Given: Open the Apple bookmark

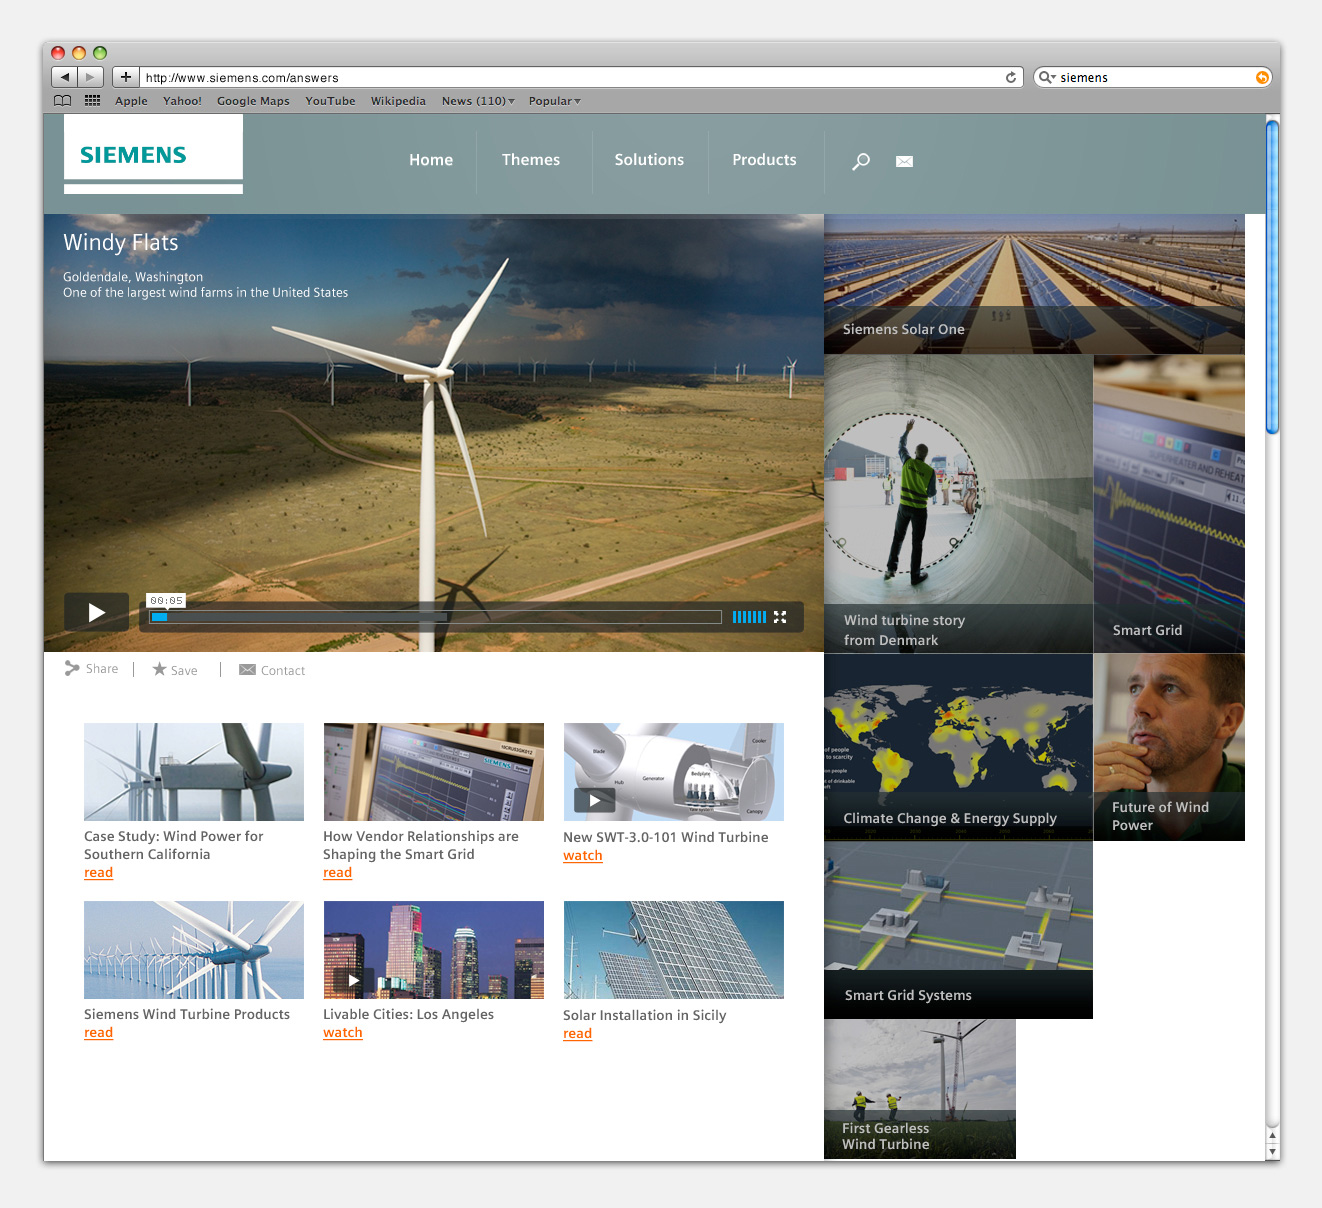Looking at the screenshot, I should tap(131, 101).
